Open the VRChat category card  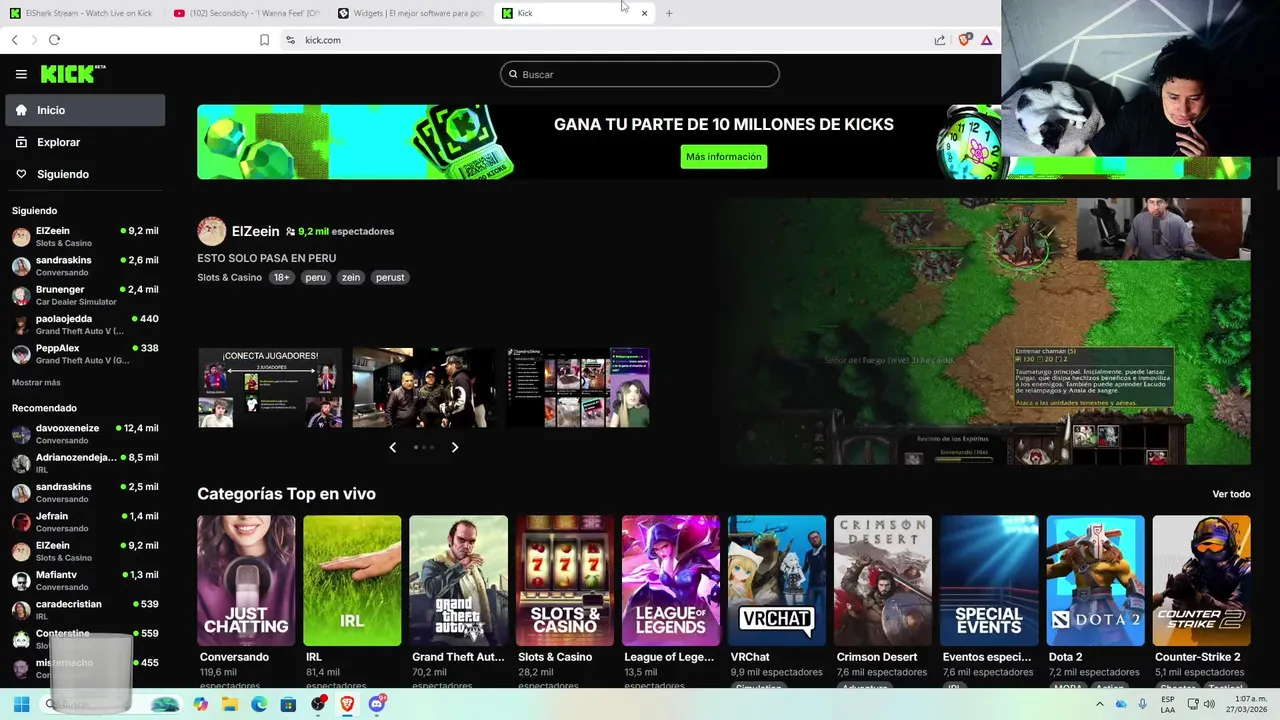click(x=777, y=580)
